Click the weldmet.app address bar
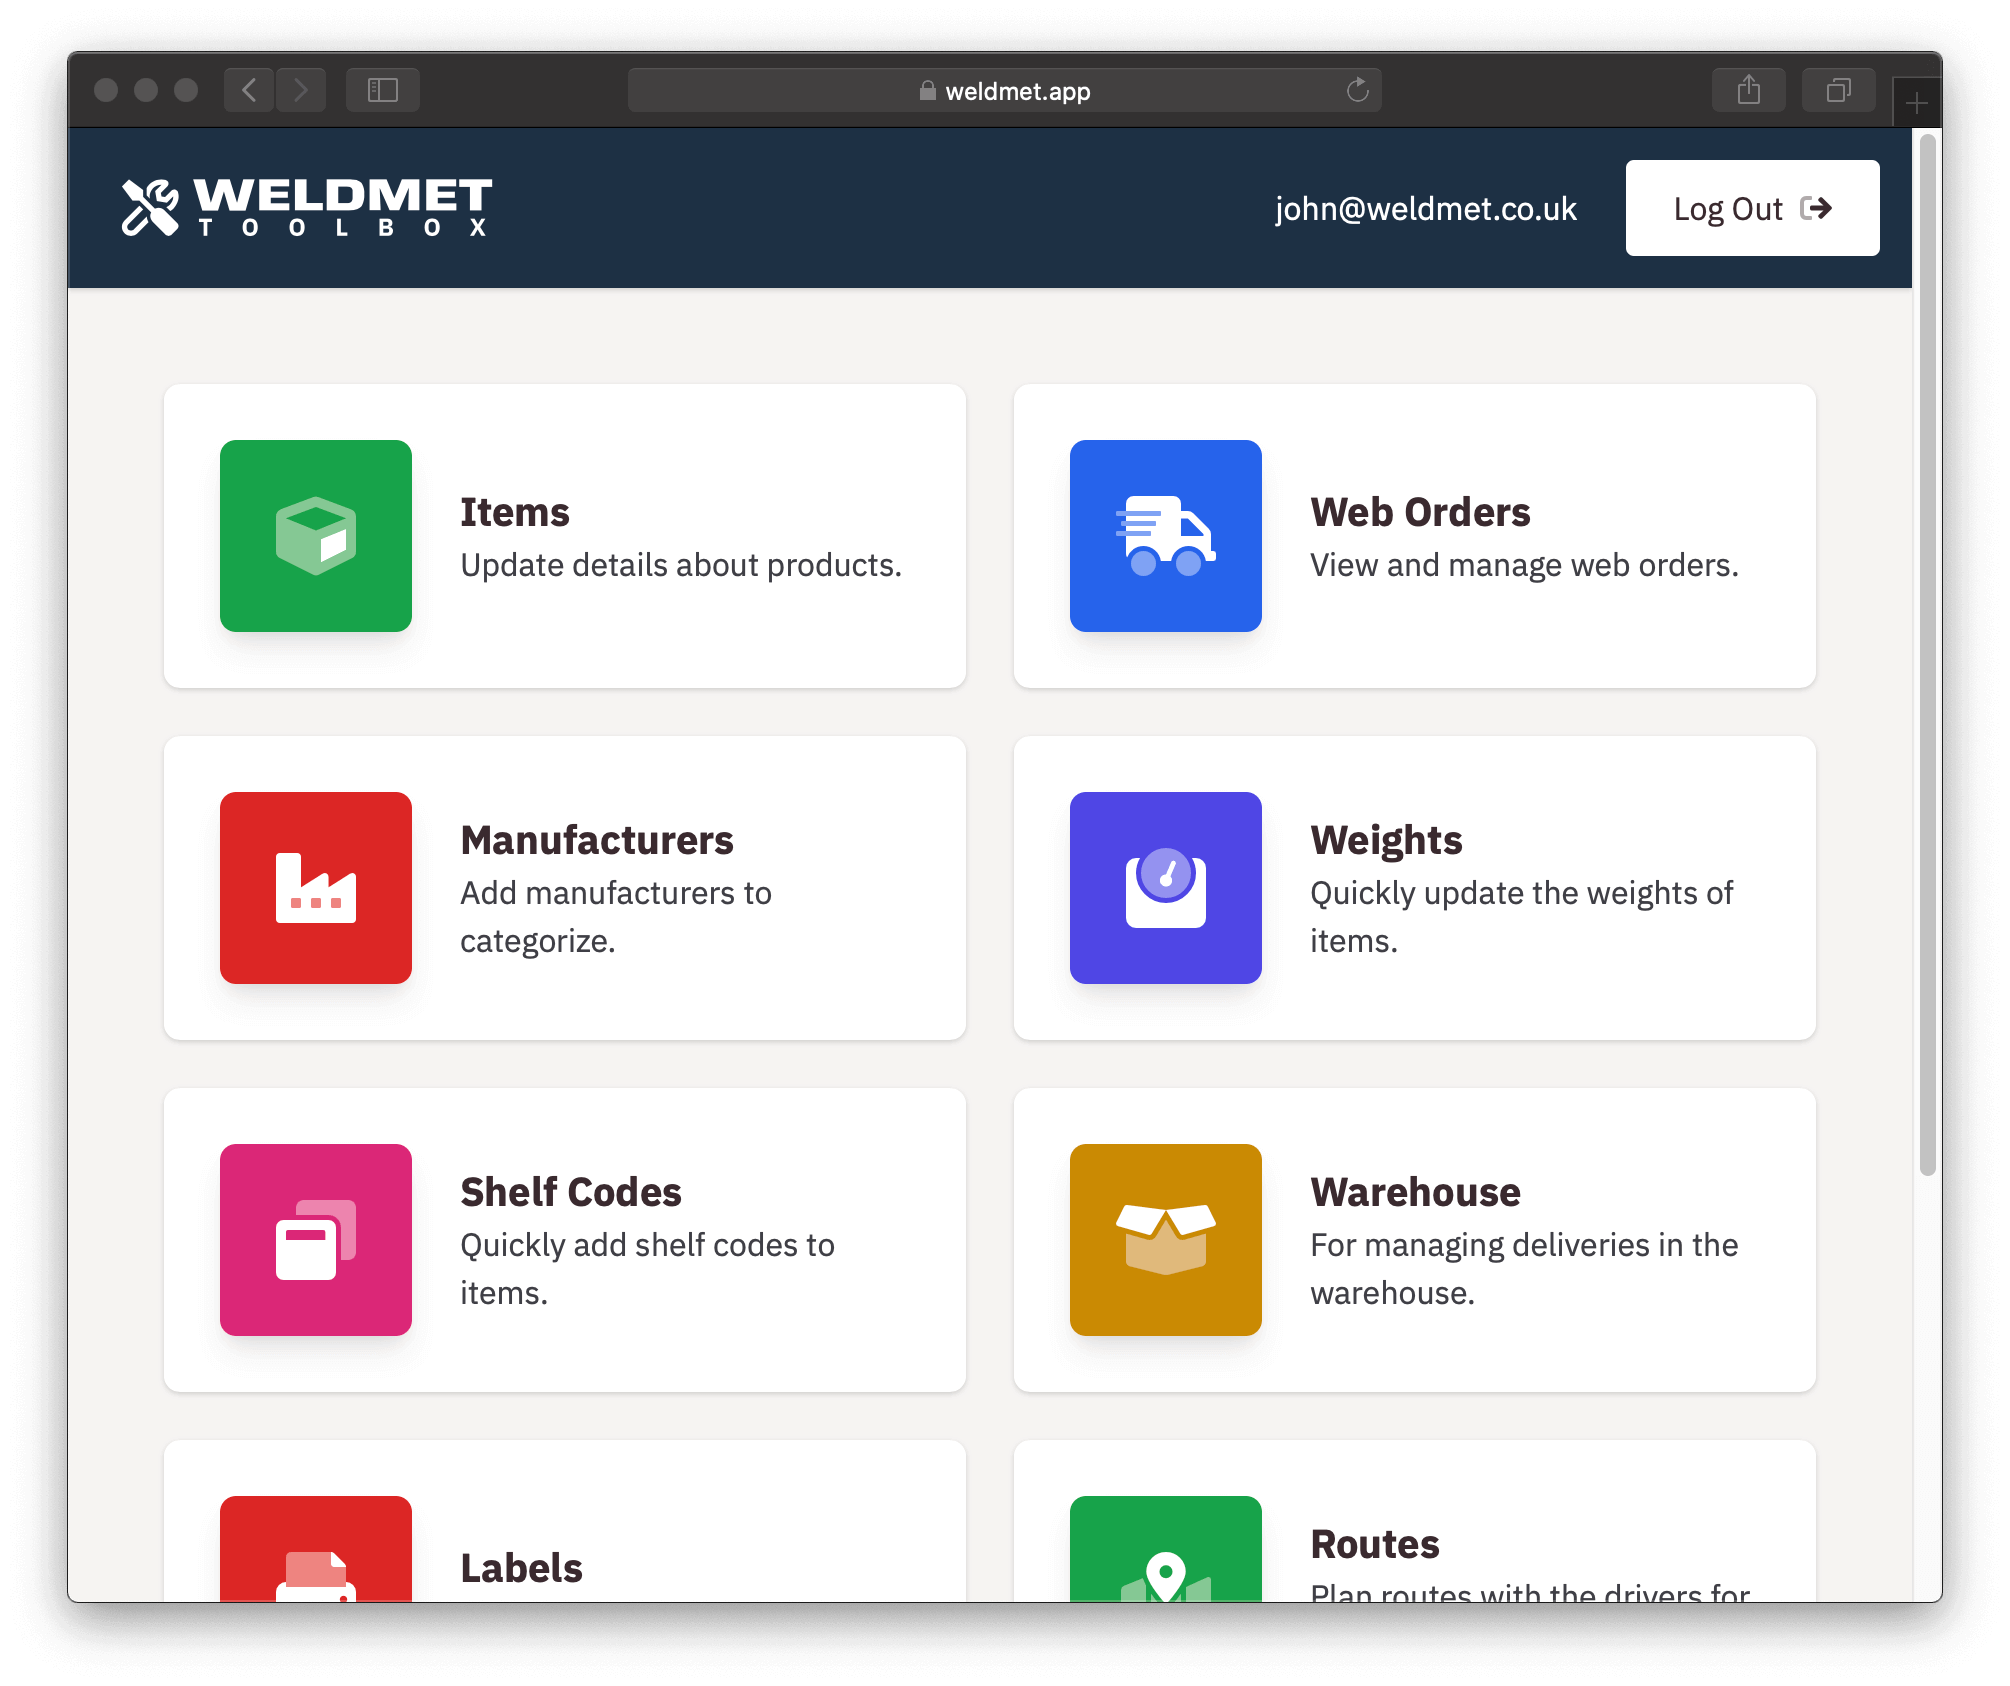 [1005, 90]
